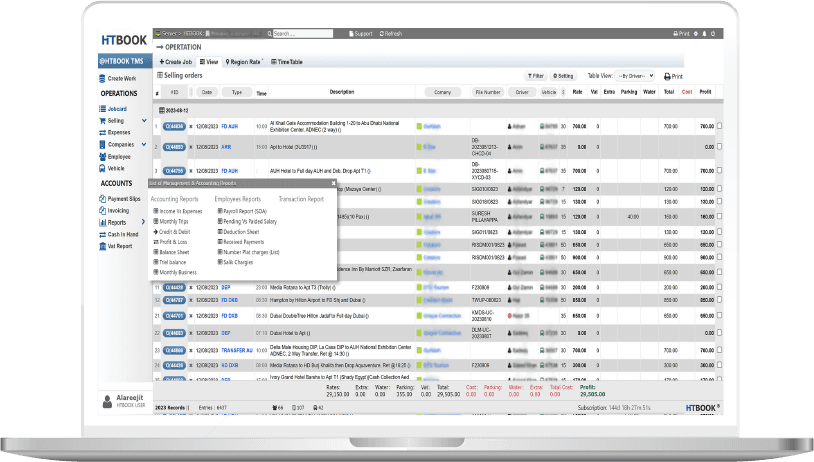
Task: Click the sort arrows beside Vehicle column
Action: pyautogui.click(x=563, y=92)
